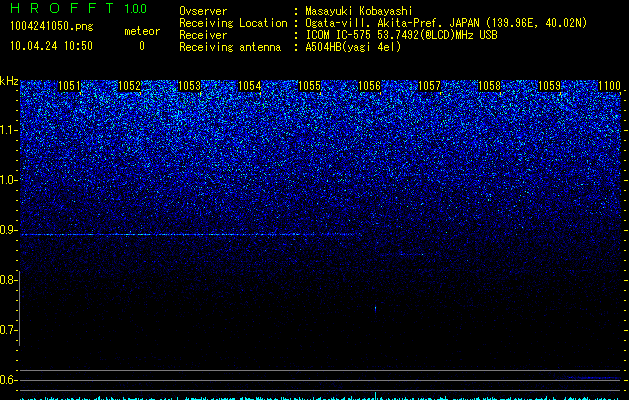Click the kHz axis unit label
Viewport: 629px width, 400px height.
point(9,81)
